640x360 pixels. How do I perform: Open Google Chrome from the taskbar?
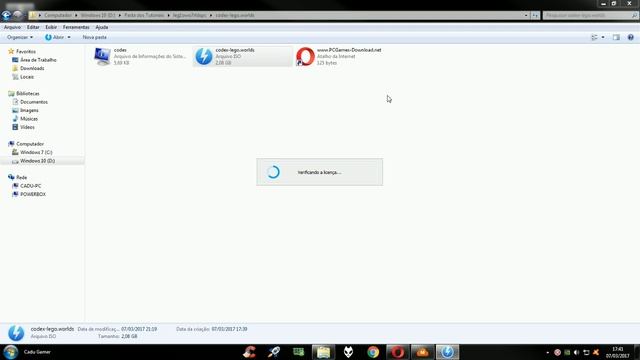tap(373, 352)
